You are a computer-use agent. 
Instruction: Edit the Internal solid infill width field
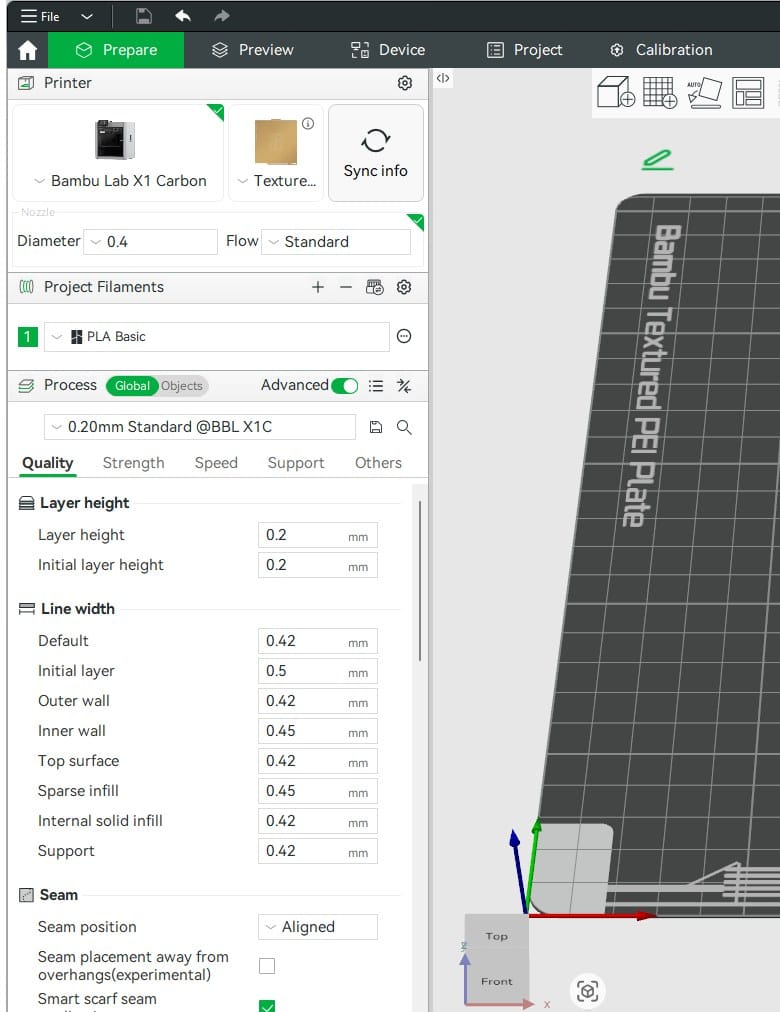tap(317, 821)
